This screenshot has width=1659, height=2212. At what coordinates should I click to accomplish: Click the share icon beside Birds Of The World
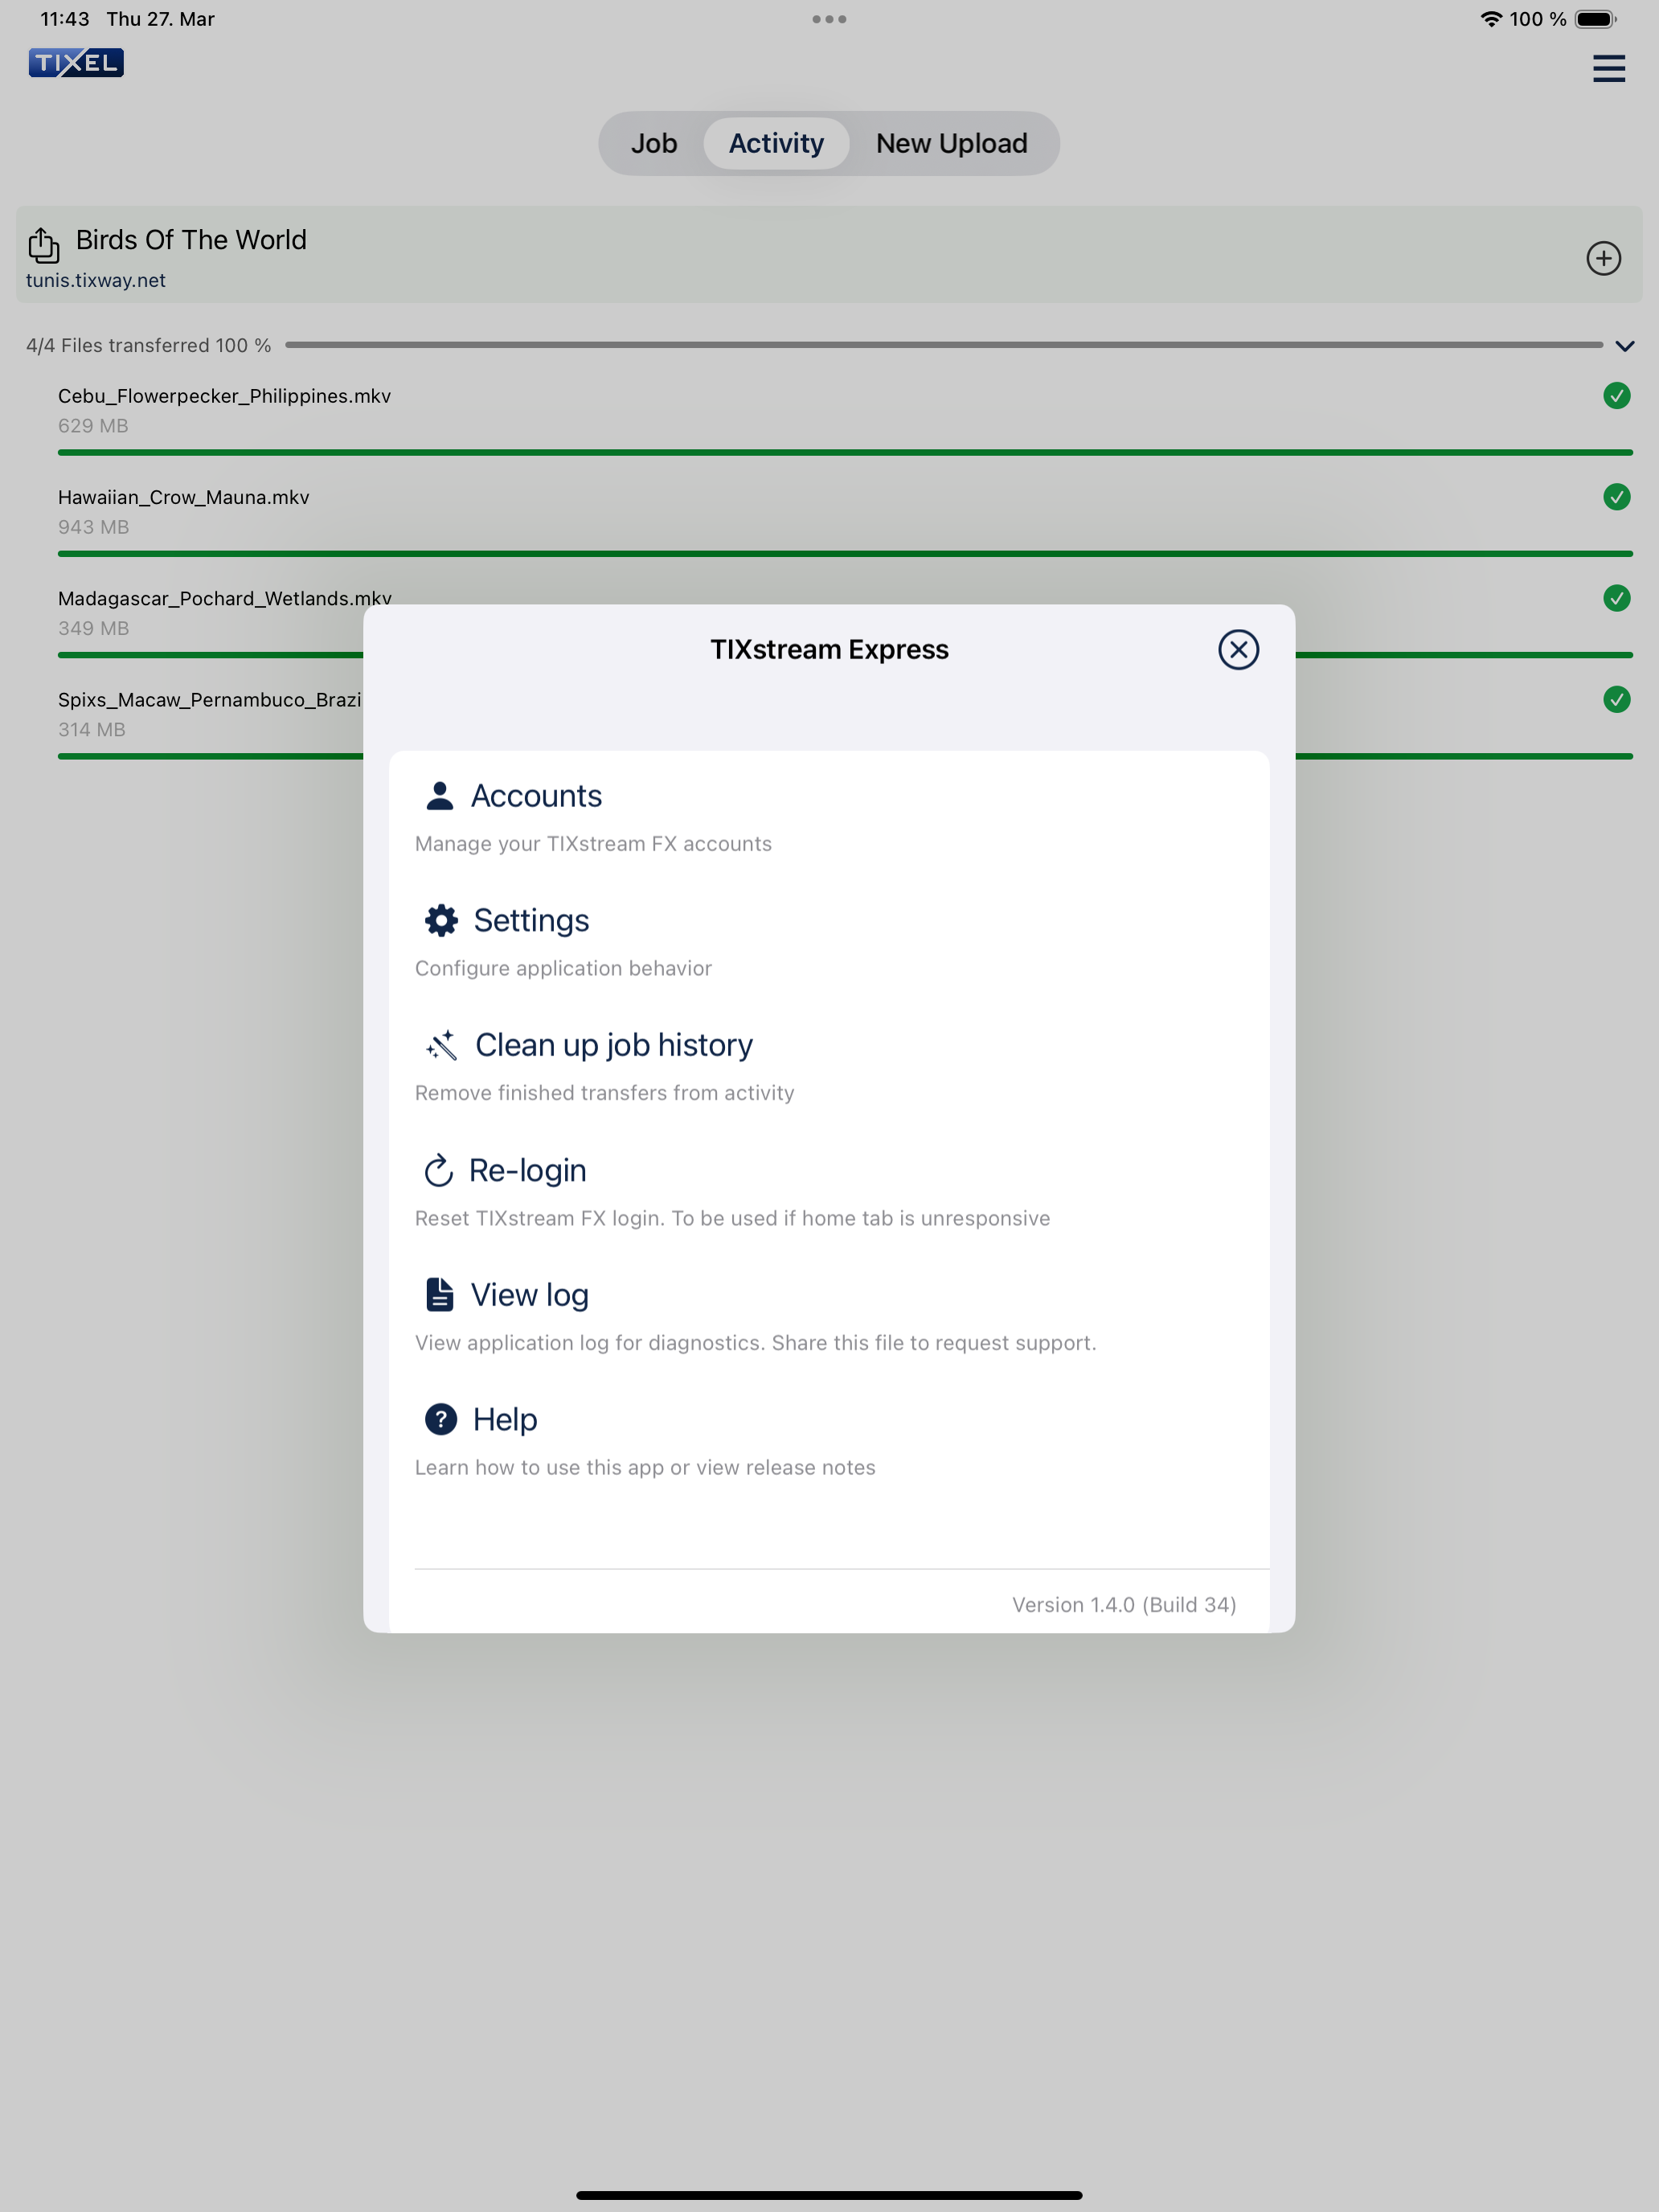tap(43, 244)
